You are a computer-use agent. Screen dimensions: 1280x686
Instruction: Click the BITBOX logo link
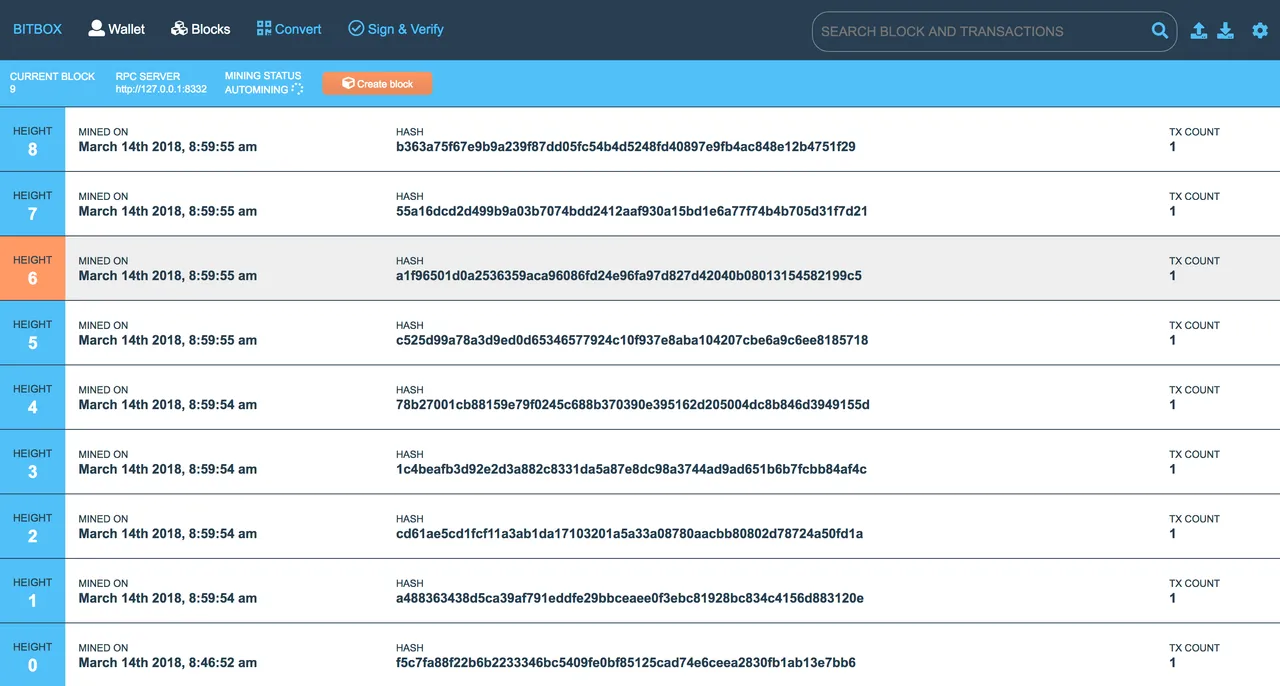click(37, 29)
